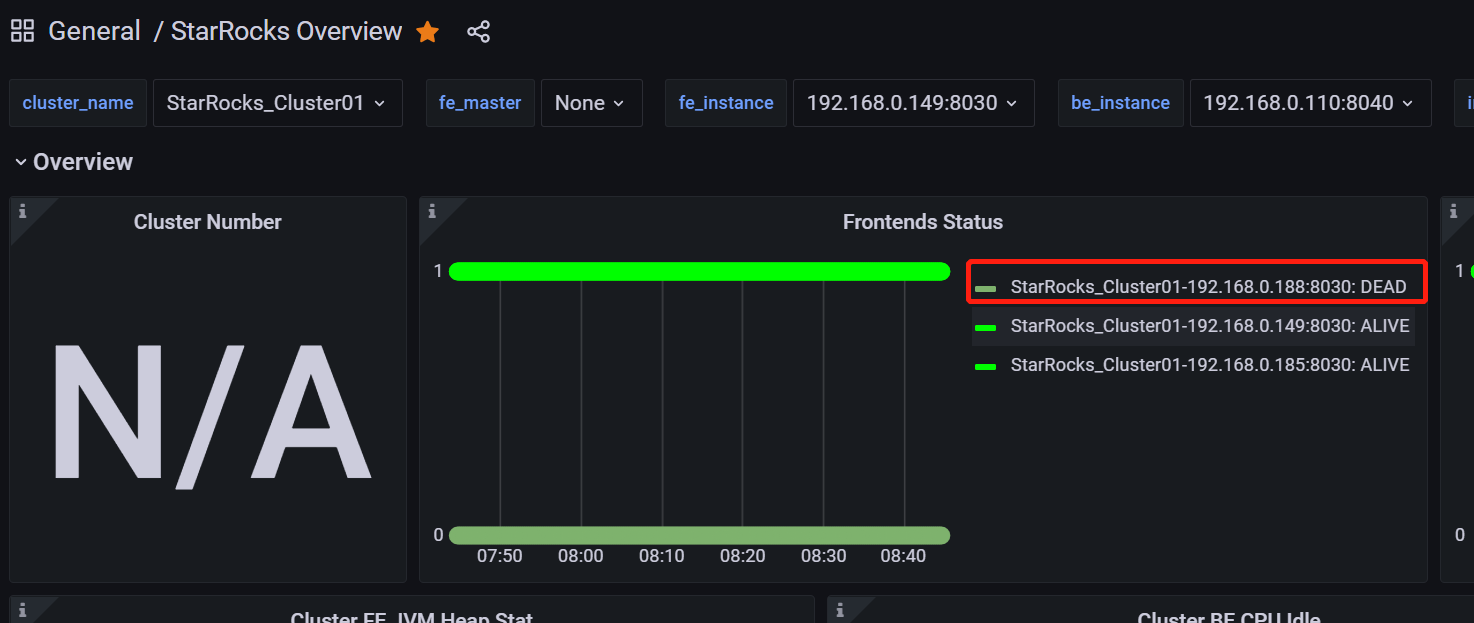The height and width of the screenshot is (623, 1474).
Task: Click the 08:00 time axis label
Action: pos(581,556)
